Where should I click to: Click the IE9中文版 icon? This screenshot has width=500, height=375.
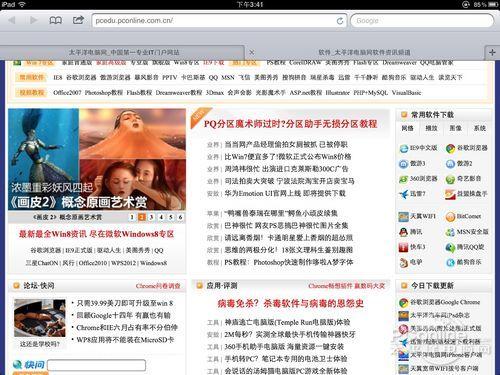click(x=404, y=148)
